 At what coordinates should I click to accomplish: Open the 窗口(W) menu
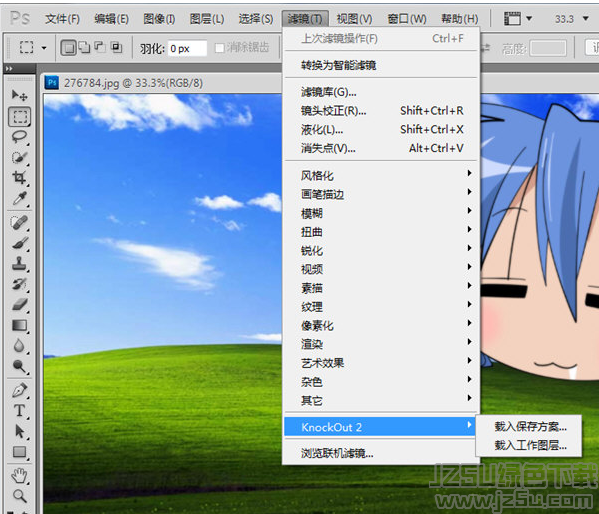[x=407, y=18]
